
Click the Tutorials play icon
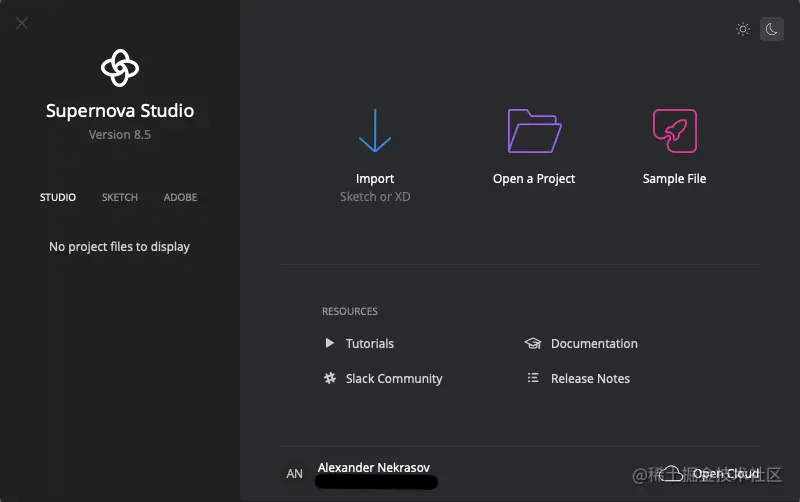pos(330,343)
